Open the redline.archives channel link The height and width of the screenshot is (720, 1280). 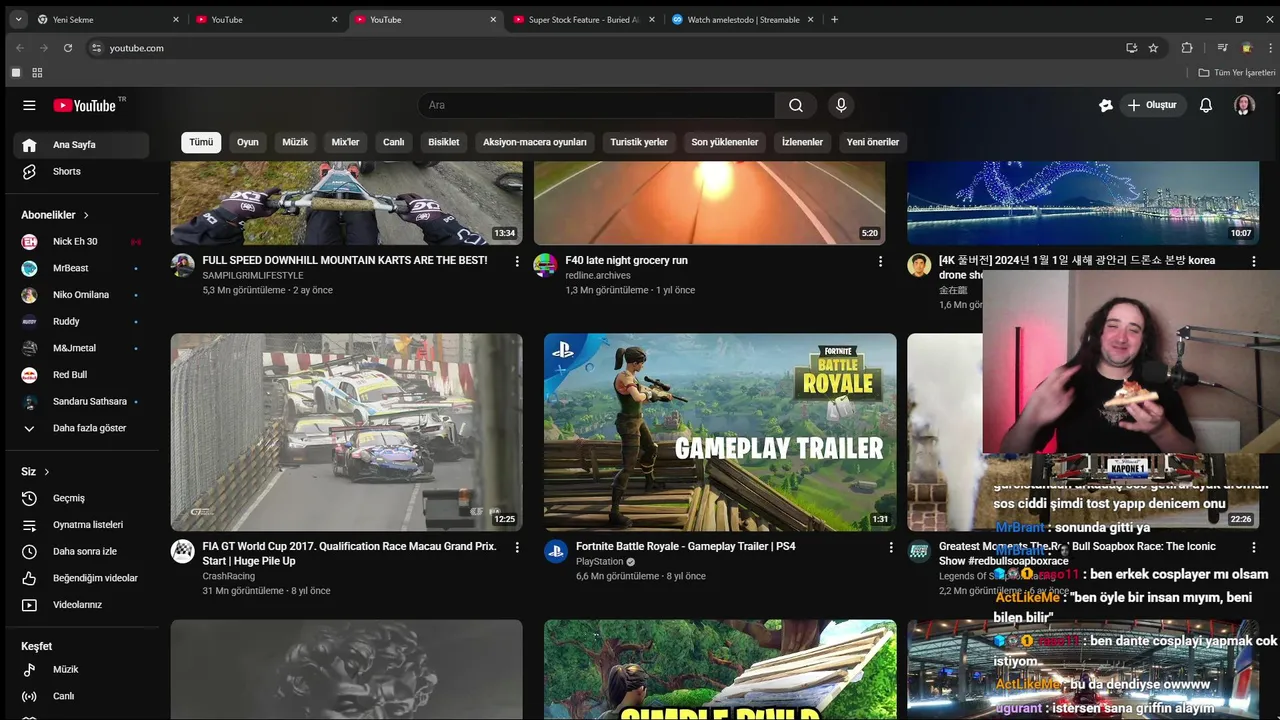[x=598, y=275]
